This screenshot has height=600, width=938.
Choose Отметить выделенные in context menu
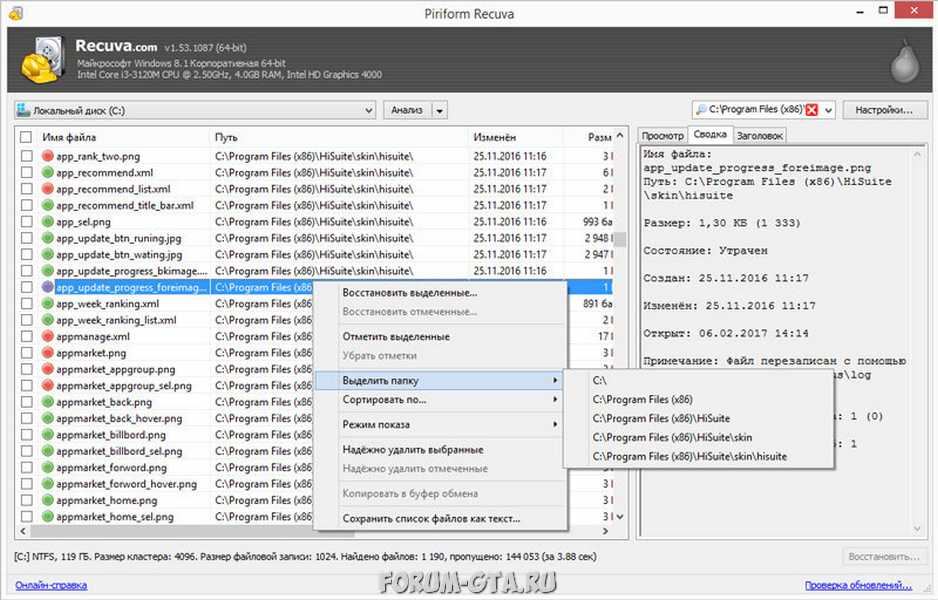click(x=441, y=337)
